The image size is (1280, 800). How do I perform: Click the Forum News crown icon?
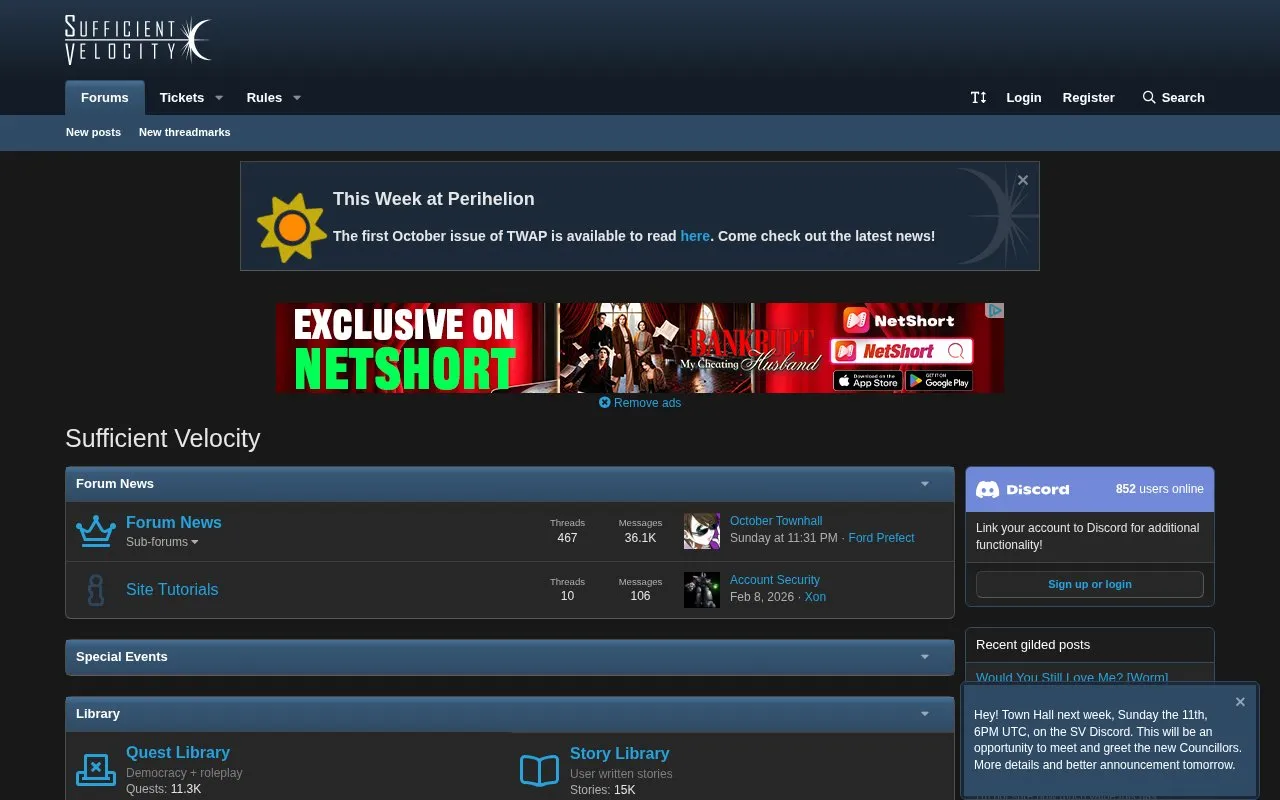click(96, 531)
